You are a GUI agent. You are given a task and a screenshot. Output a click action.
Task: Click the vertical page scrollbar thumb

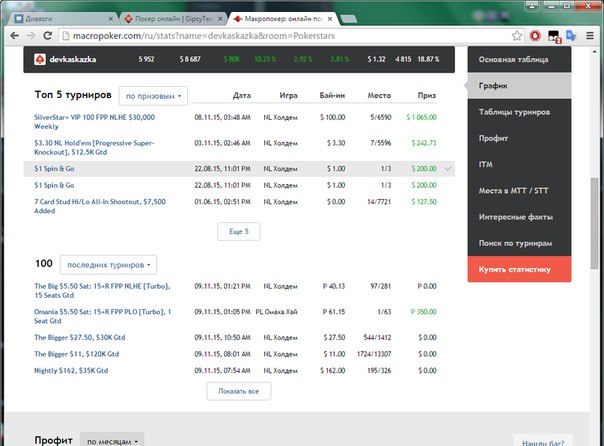click(x=595, y=223)
